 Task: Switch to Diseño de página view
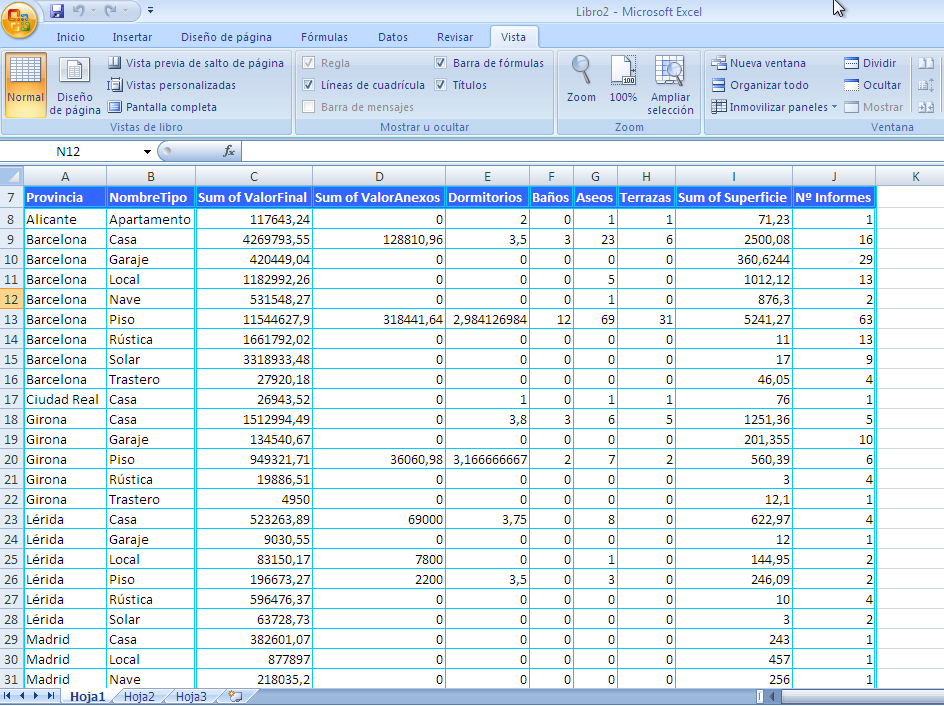point(75,83)
